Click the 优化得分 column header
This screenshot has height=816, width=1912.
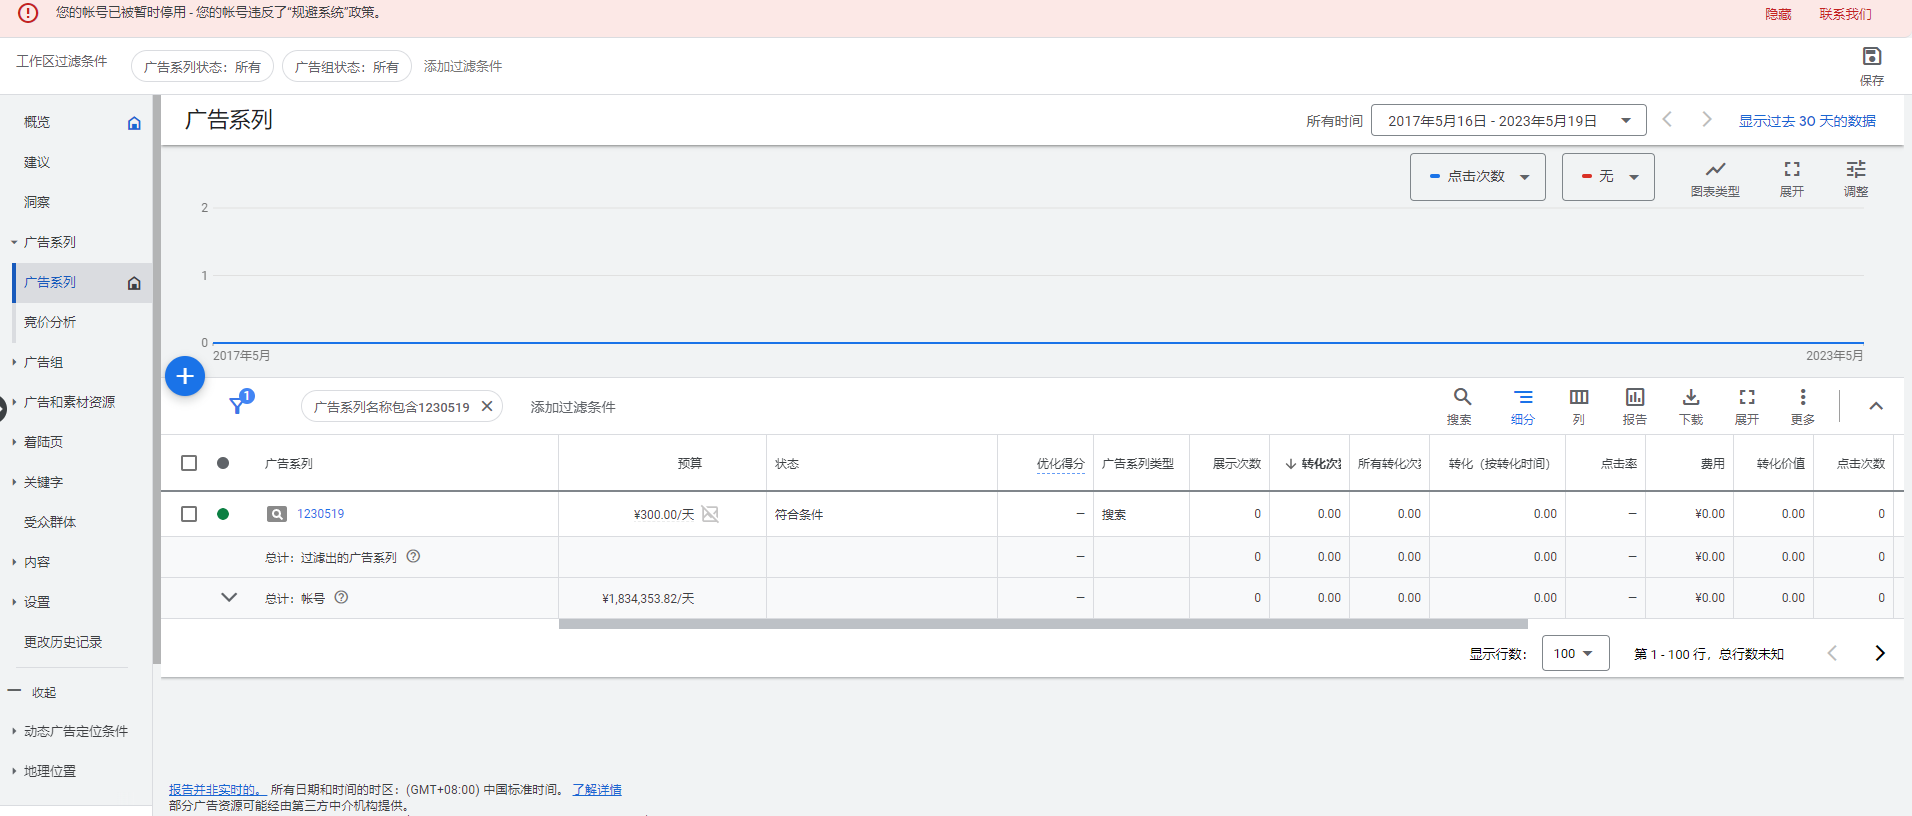pos(1060,464)
